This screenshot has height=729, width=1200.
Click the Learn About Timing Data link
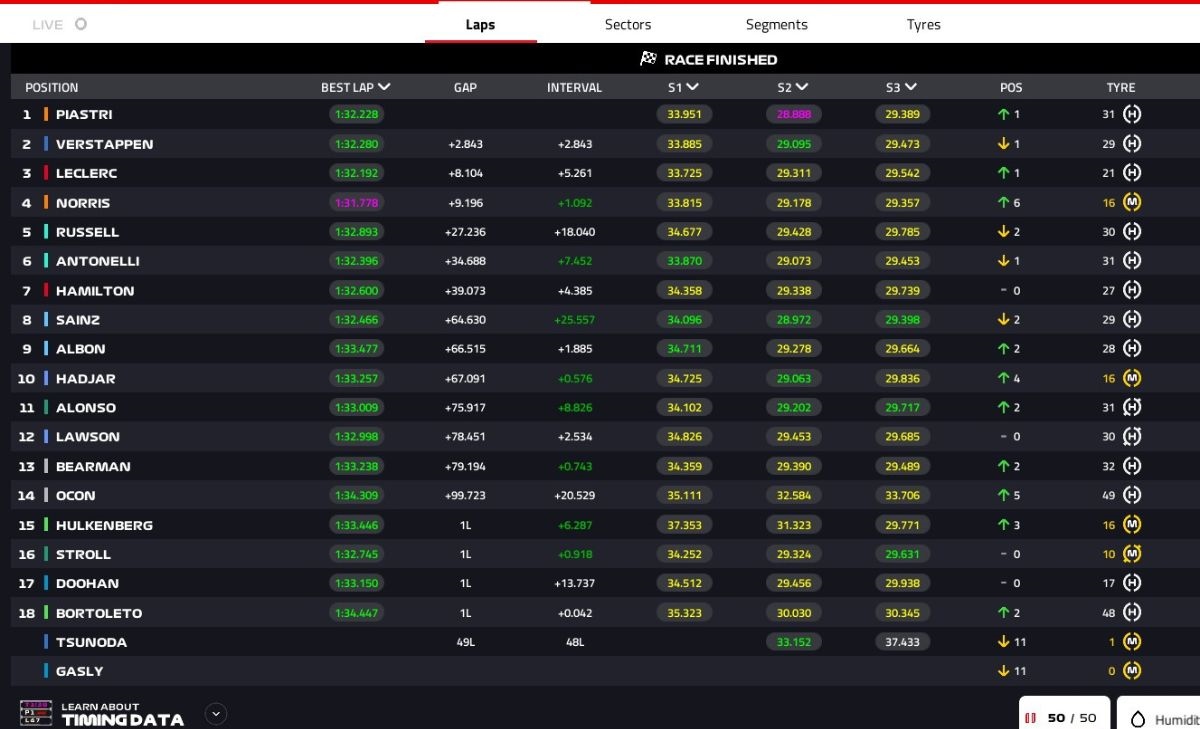tap(122, 714)
